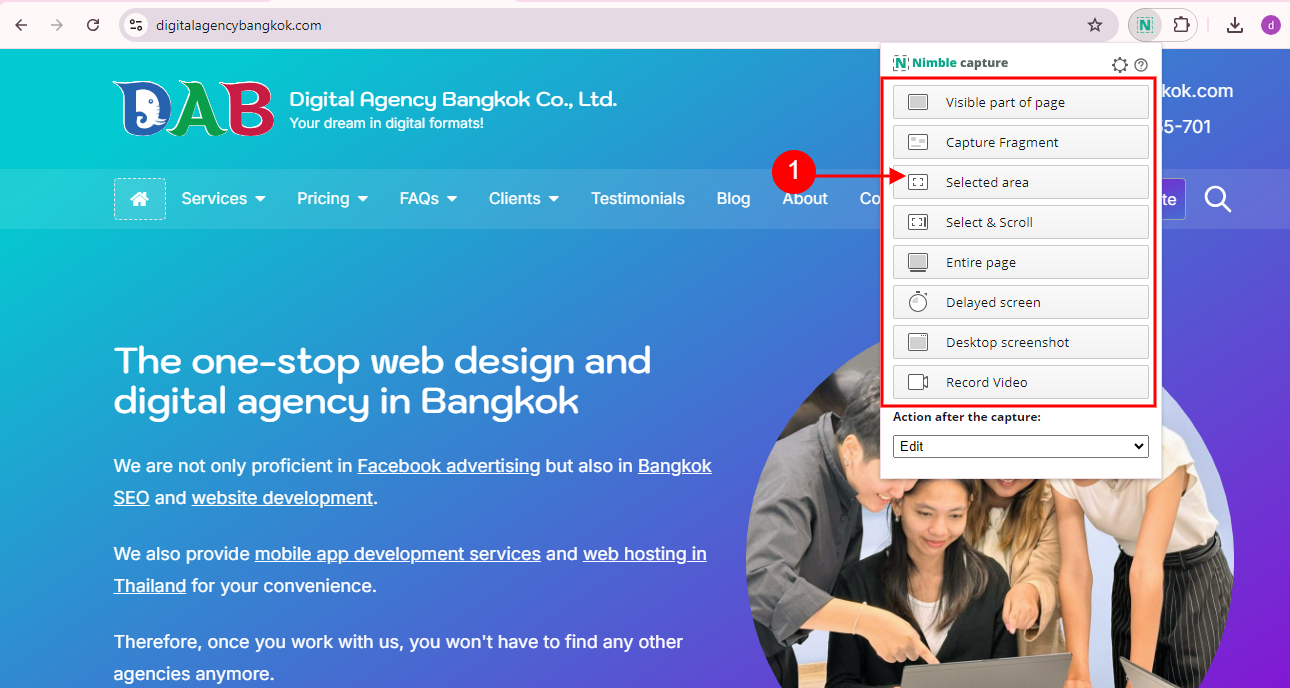
Task: Click the website Home icon
Action: (140, 199)
